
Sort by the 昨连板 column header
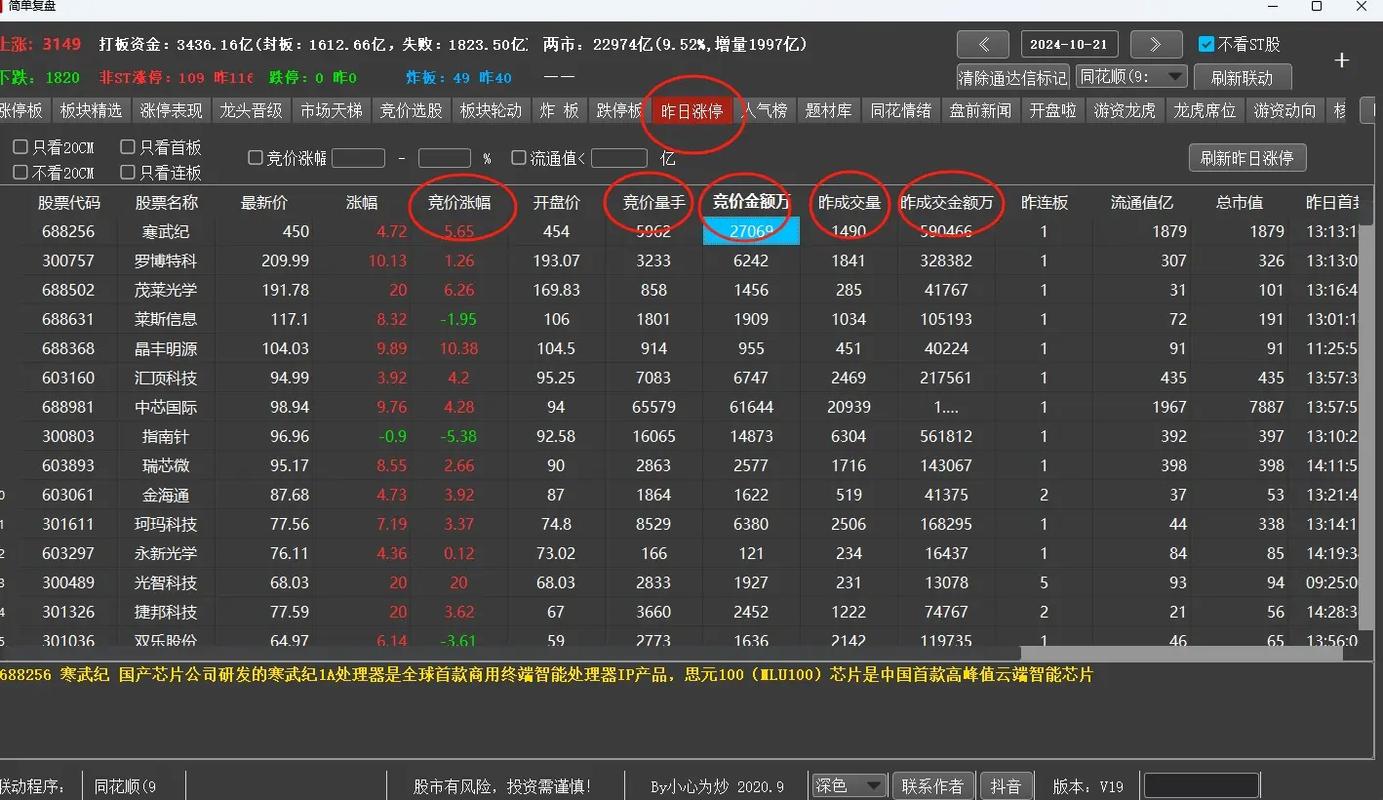click(1044, 202)
